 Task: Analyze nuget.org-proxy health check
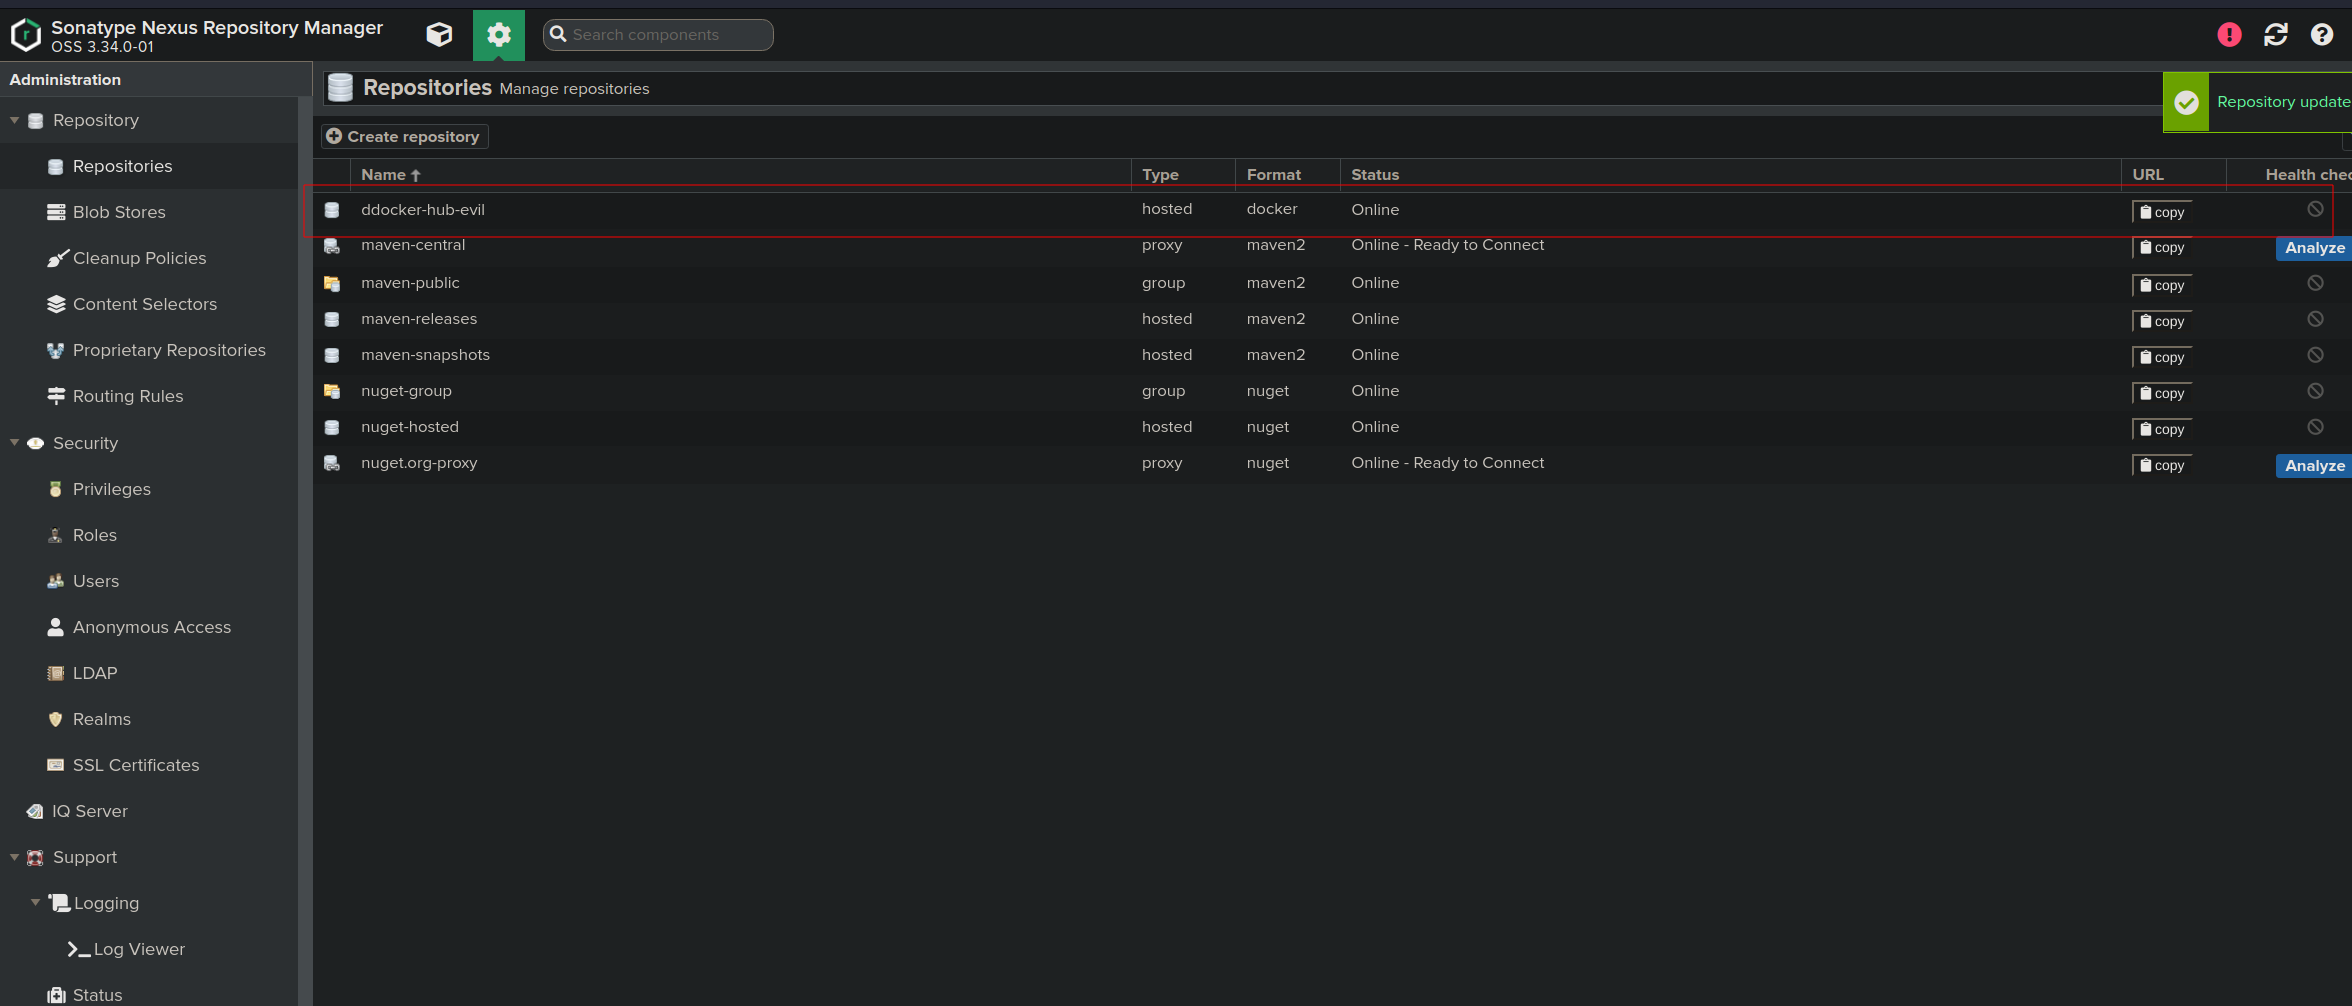click(2314, 466)
